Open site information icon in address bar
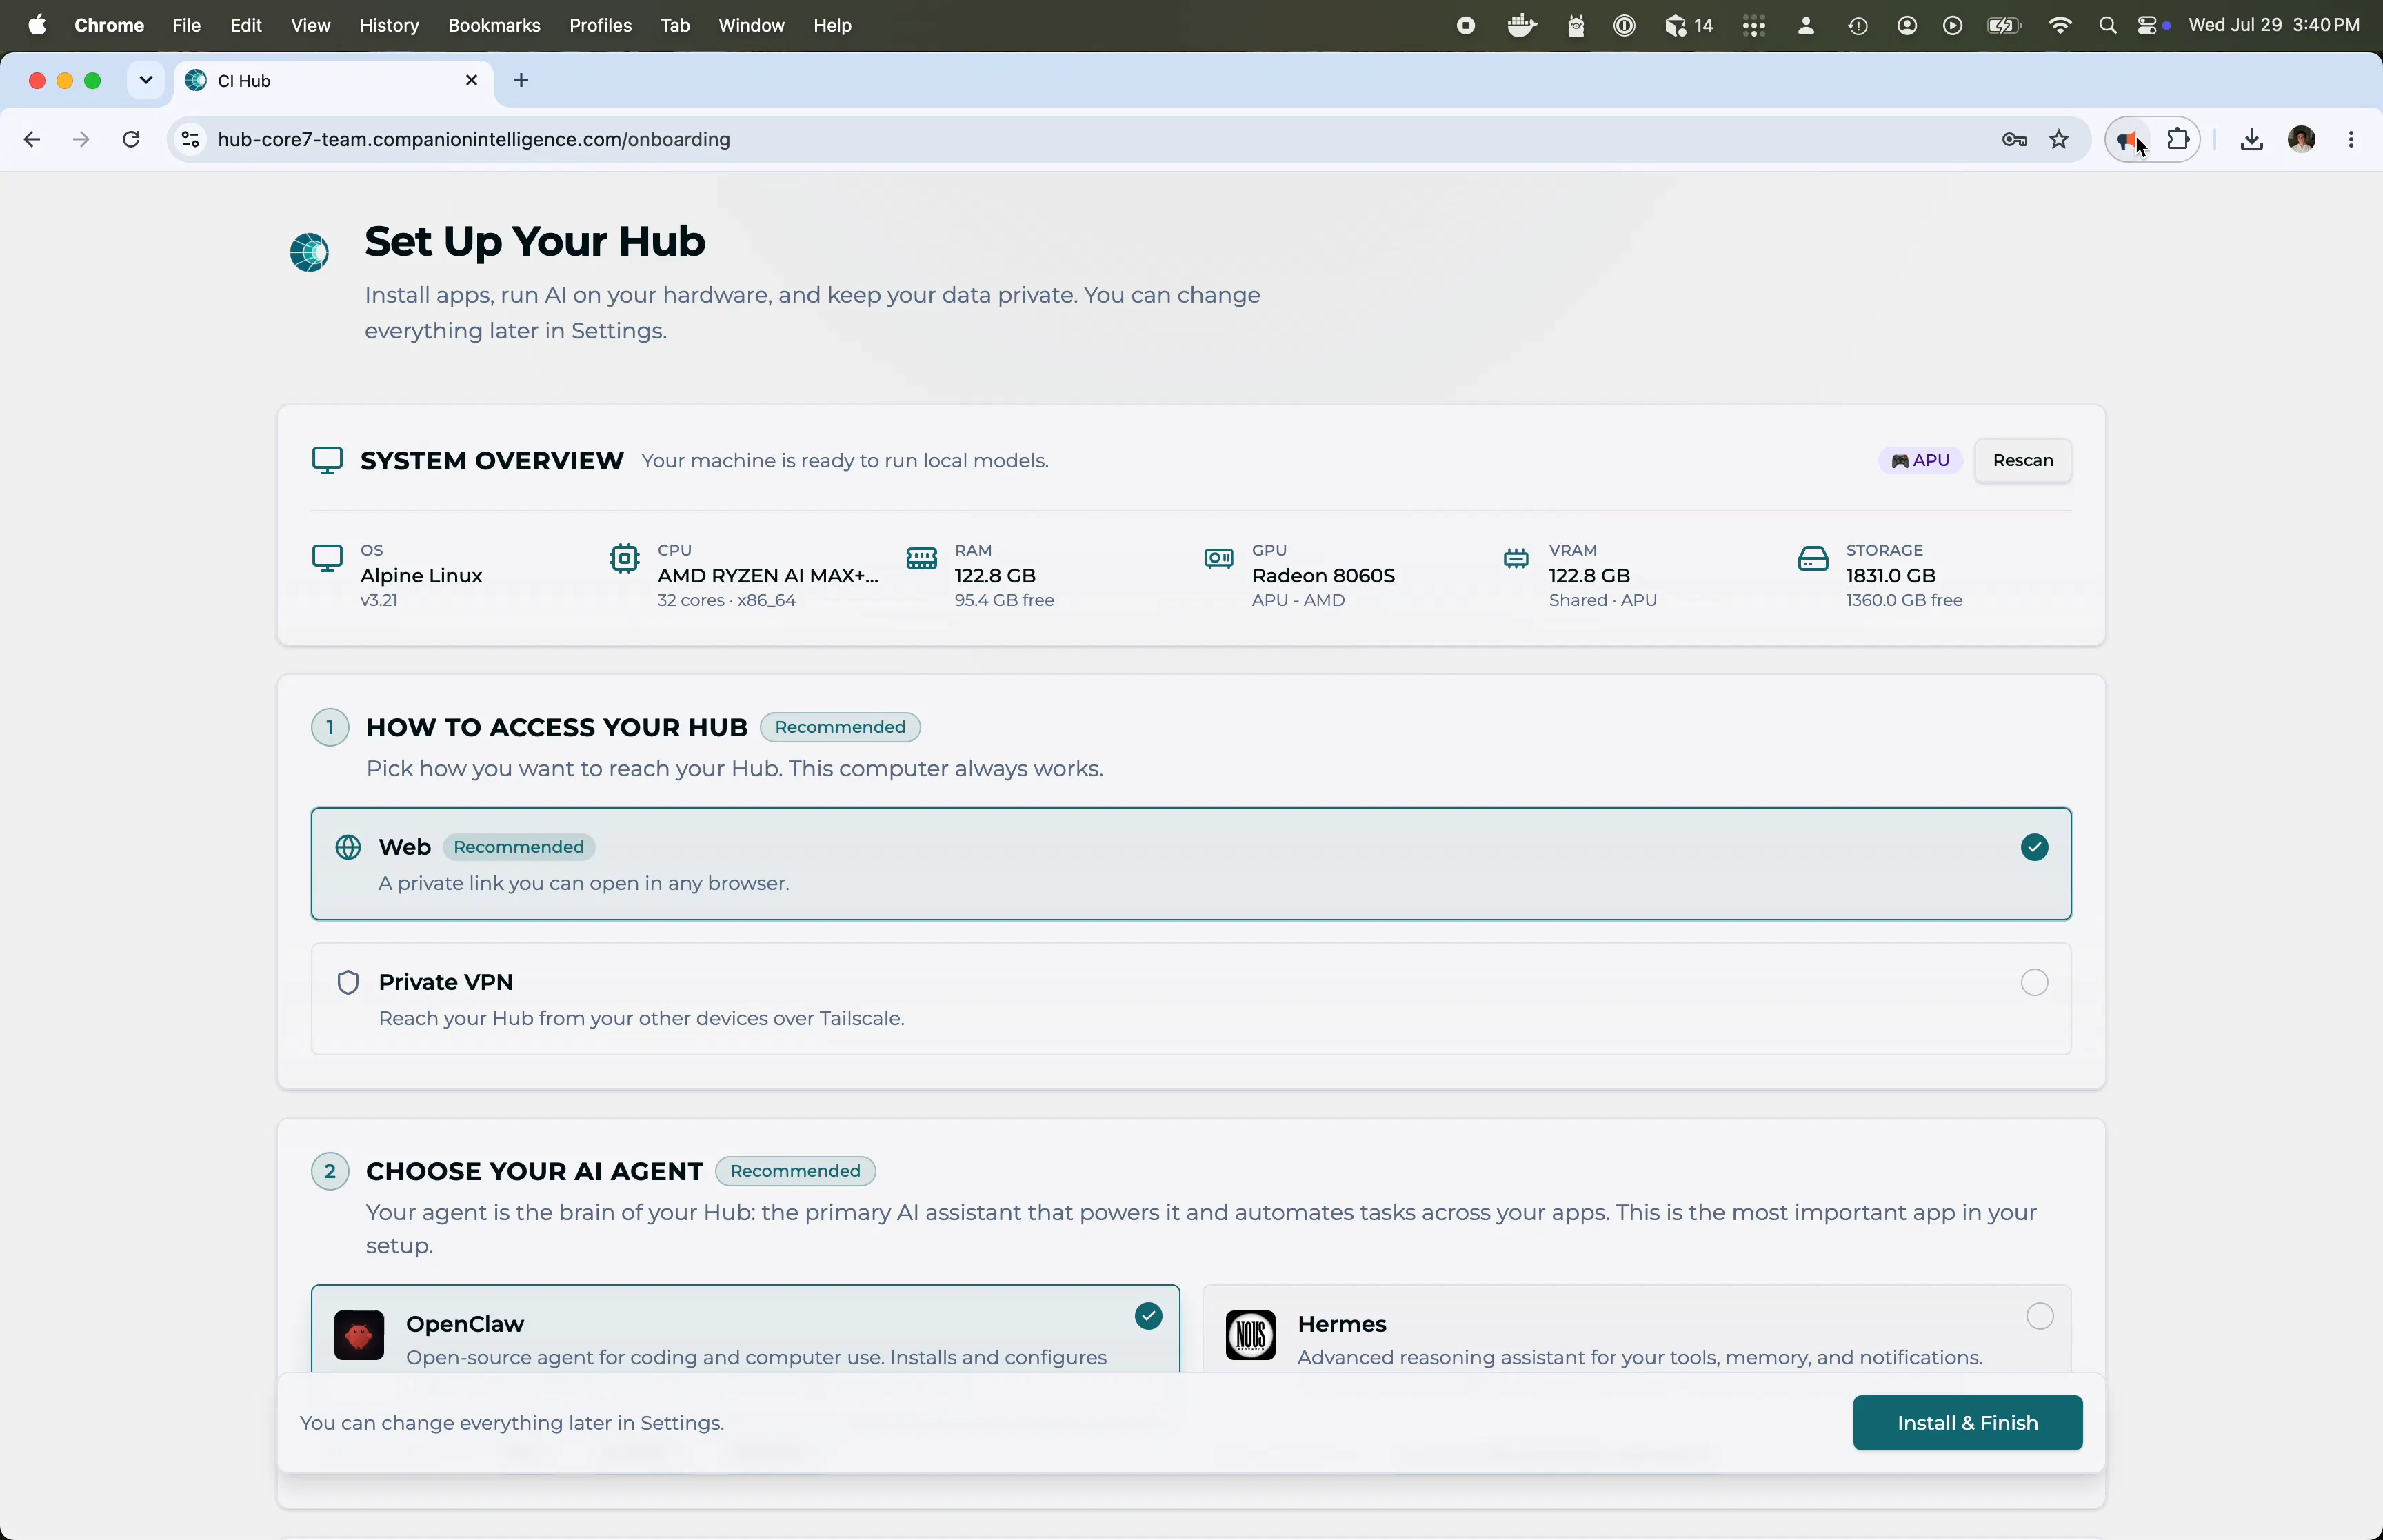The image size is (2383, 1540). (190, 139)
